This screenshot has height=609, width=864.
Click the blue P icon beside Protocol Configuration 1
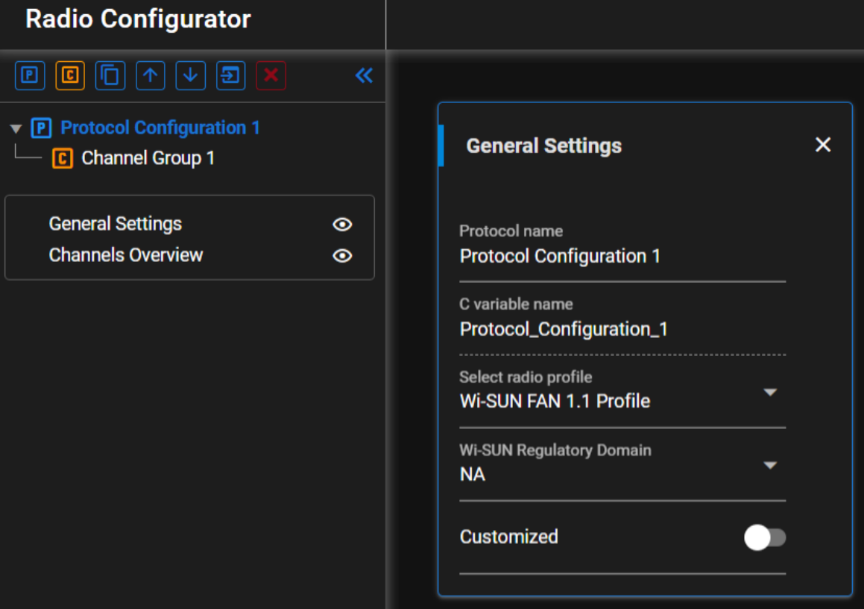click(41, 128)
